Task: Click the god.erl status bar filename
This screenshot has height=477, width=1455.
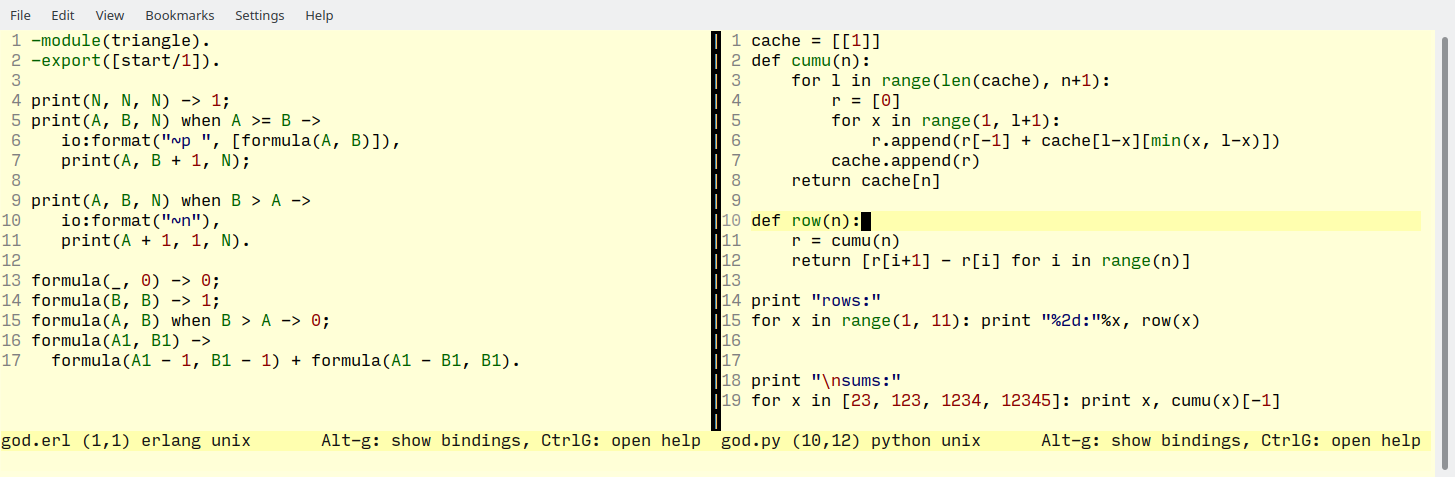Action: click(36, 441)
